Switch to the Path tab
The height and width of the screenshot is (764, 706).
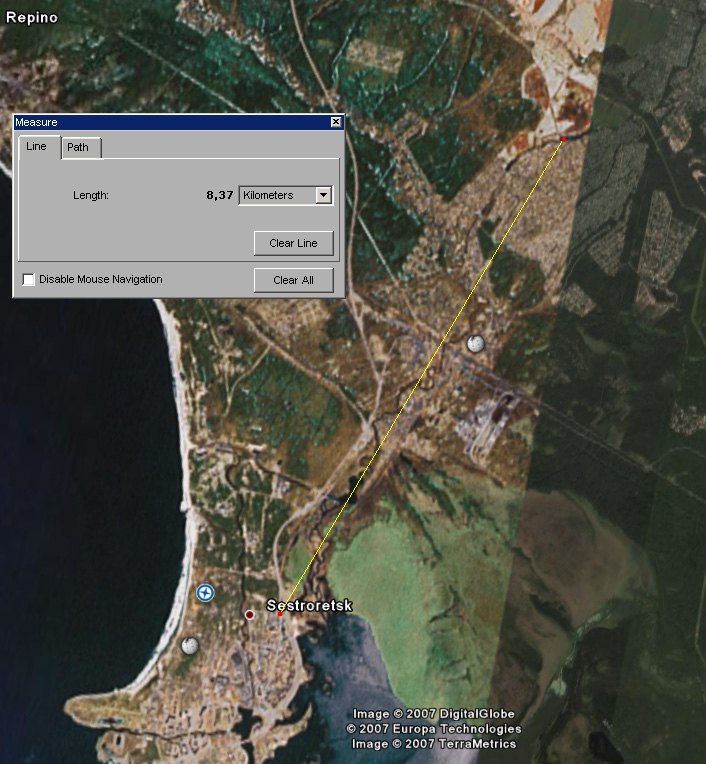[x=78, y=147]
